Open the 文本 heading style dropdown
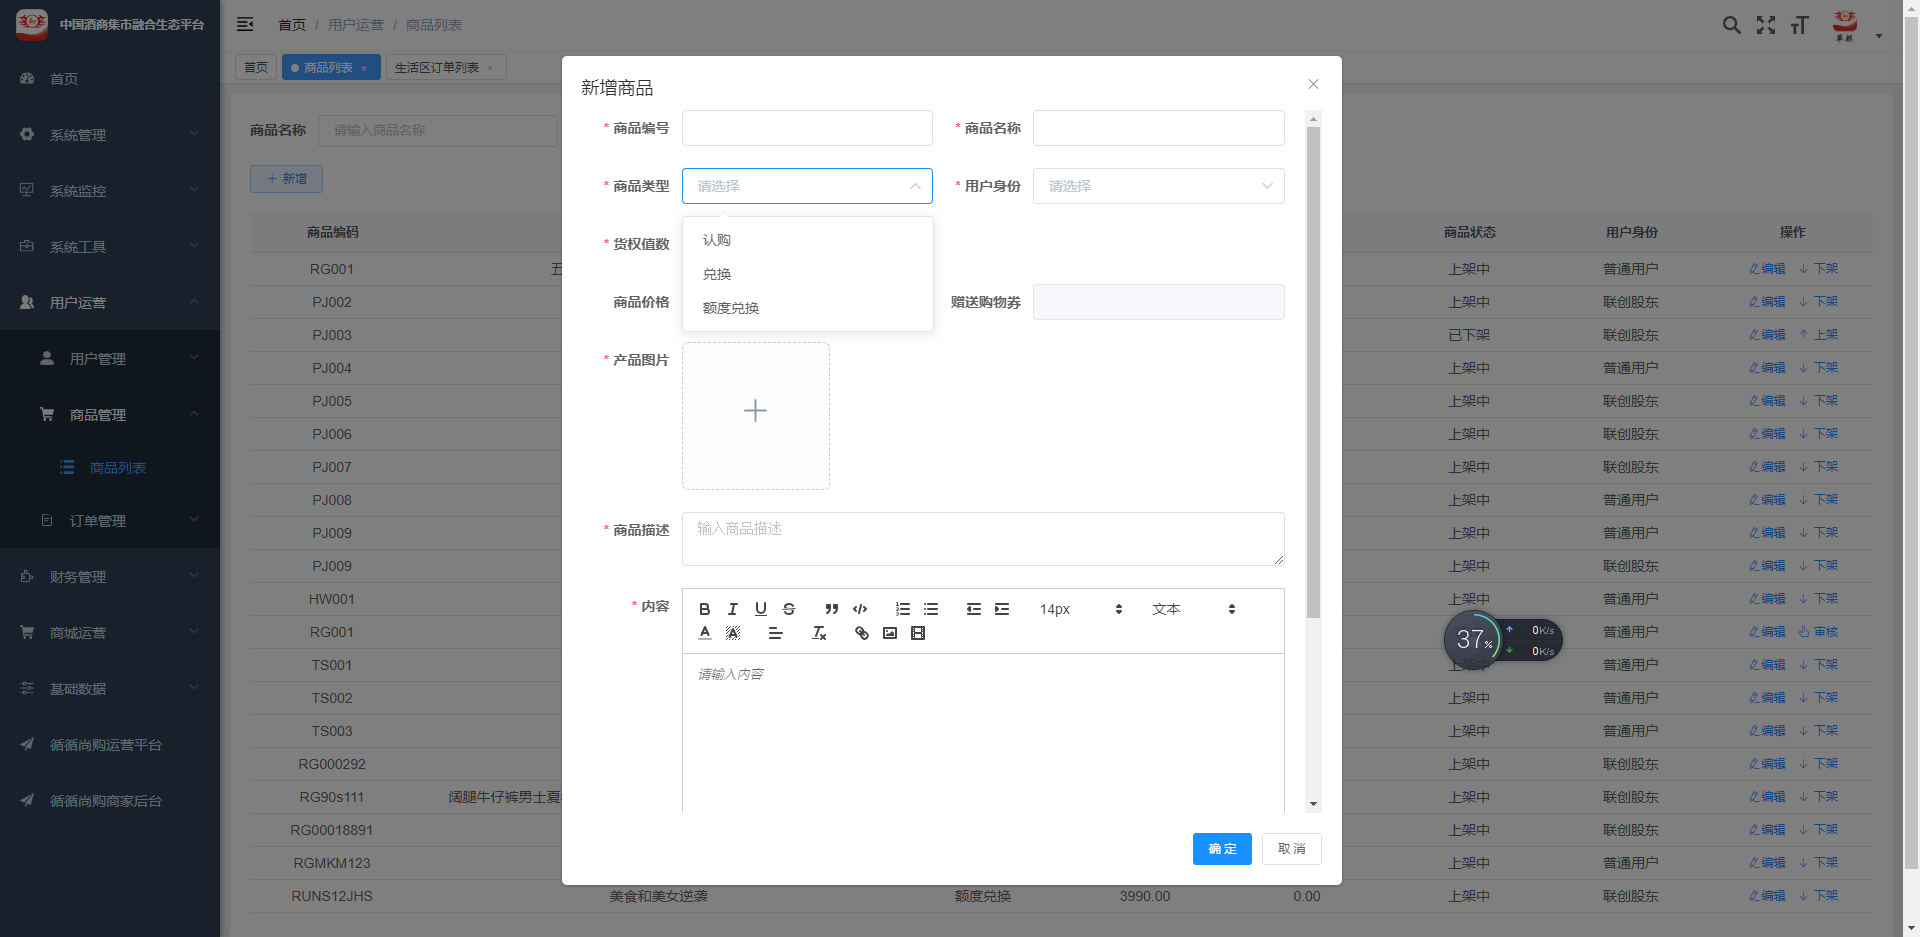This screenshot has width=1920, height=937. coord(1193,609)
